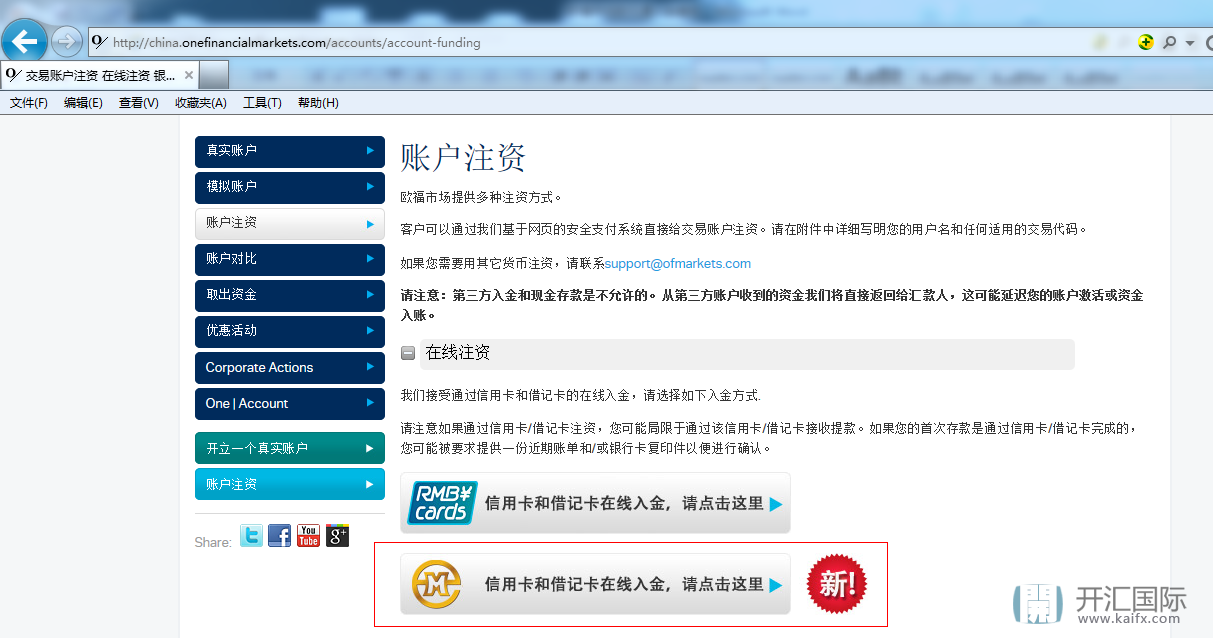1213x638 pixels.
Task: Open the address bar dropdown arrow
Action: [x=1190, y=43]
